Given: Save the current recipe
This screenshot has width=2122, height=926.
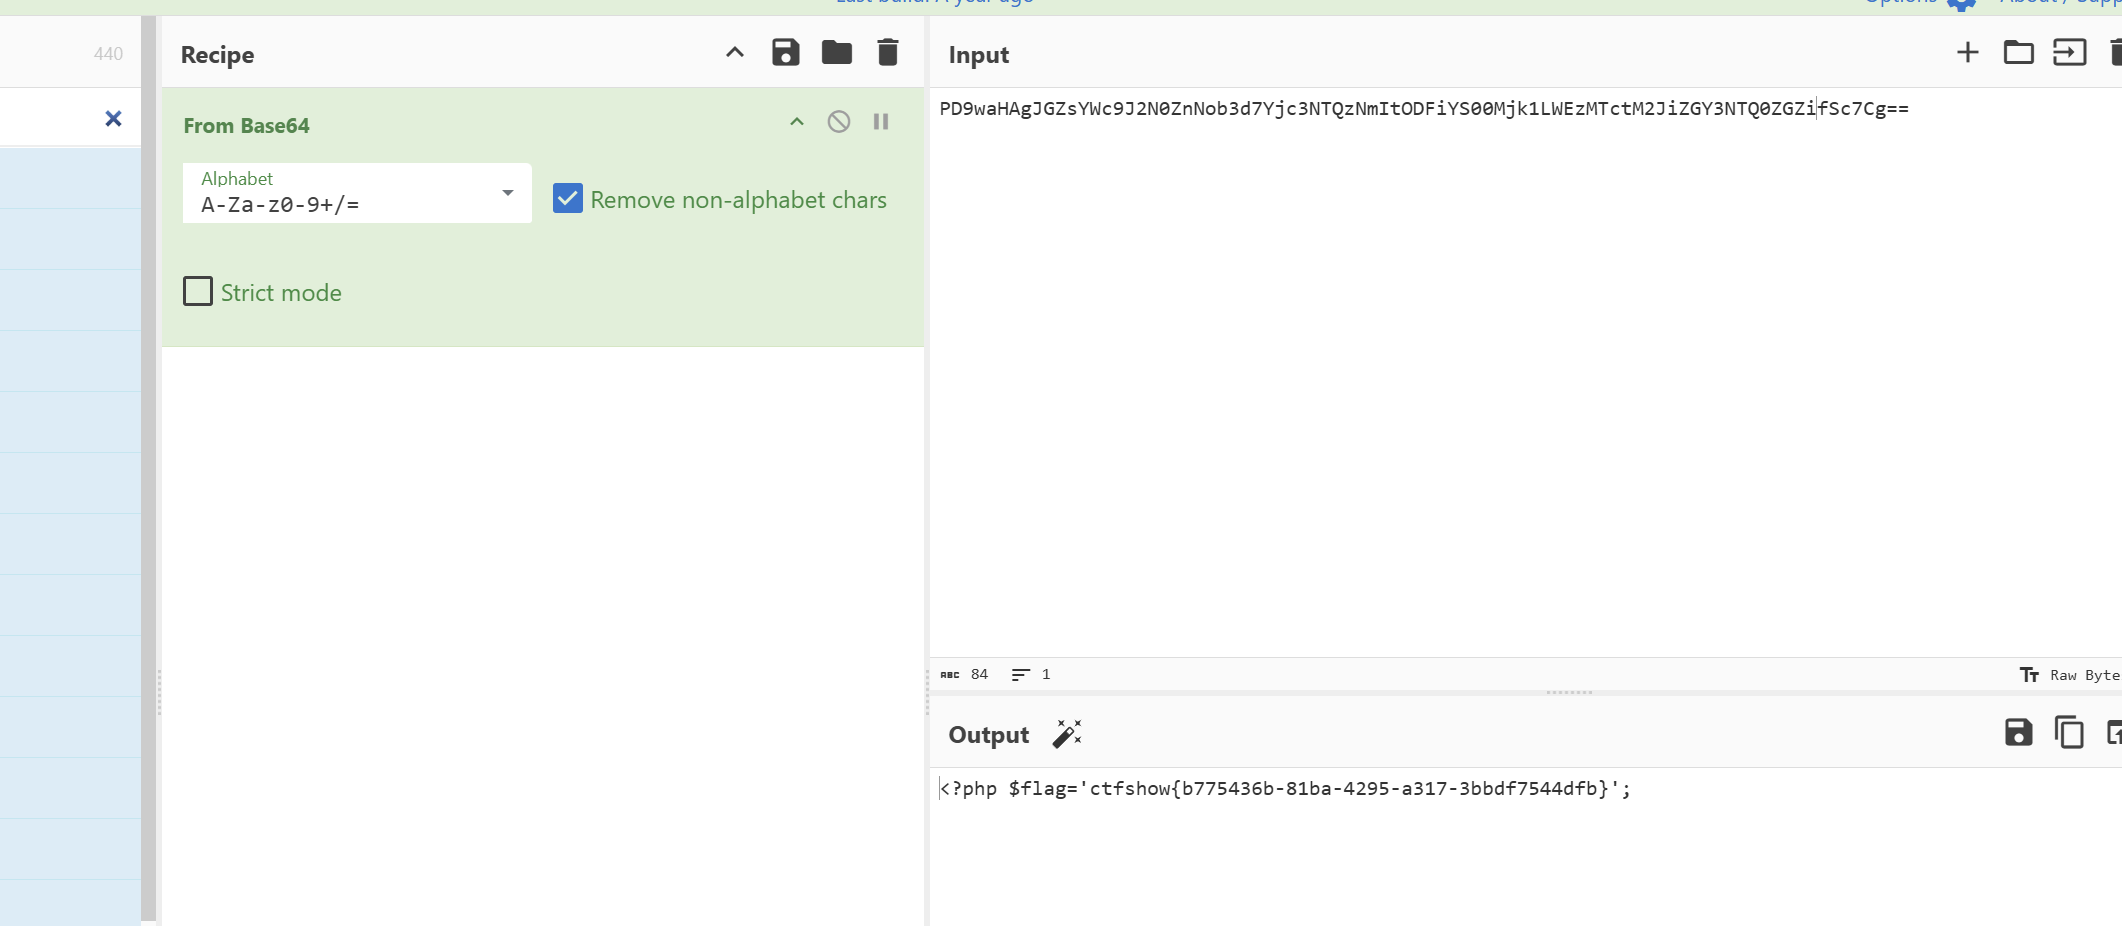Looking at the screenshot, I should 785,53.
